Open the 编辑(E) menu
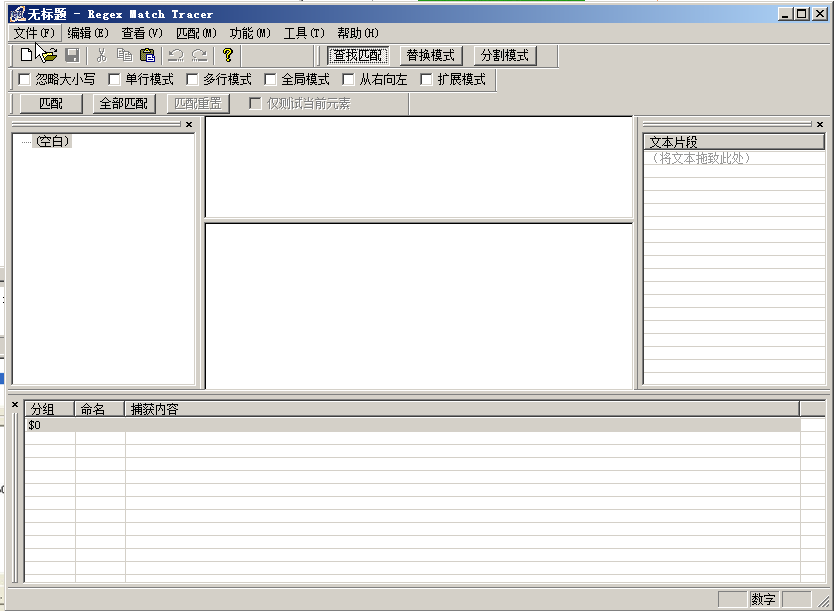The height and width of the screenshot is (611, 834). tap(88, 33)
